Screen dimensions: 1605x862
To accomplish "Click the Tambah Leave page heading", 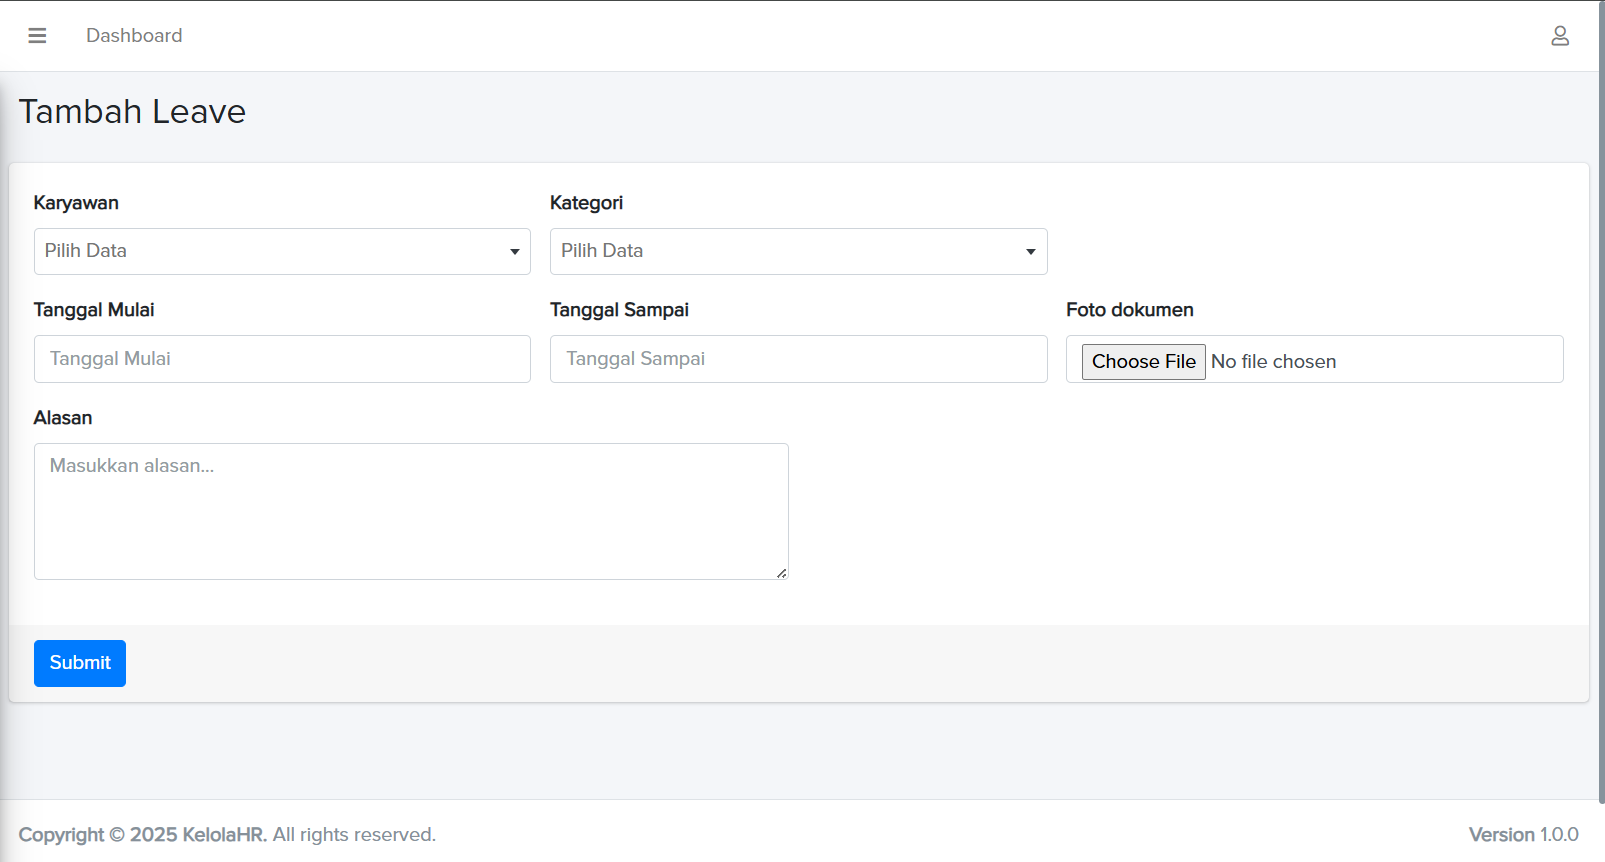I will 132,112.
